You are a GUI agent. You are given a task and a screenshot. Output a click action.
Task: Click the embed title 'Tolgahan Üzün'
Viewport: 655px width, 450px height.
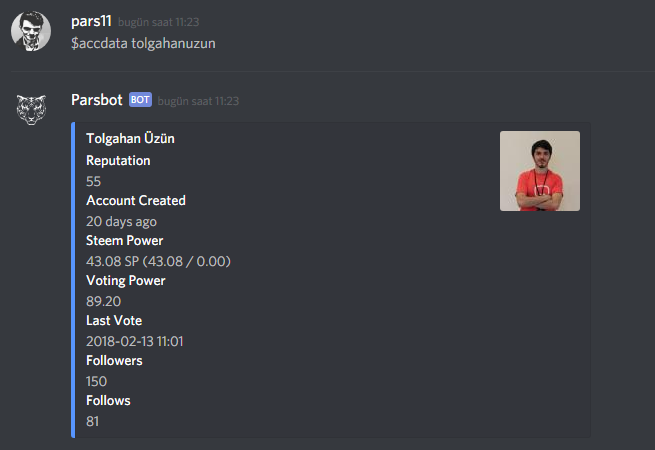click(x=130, y=138)
